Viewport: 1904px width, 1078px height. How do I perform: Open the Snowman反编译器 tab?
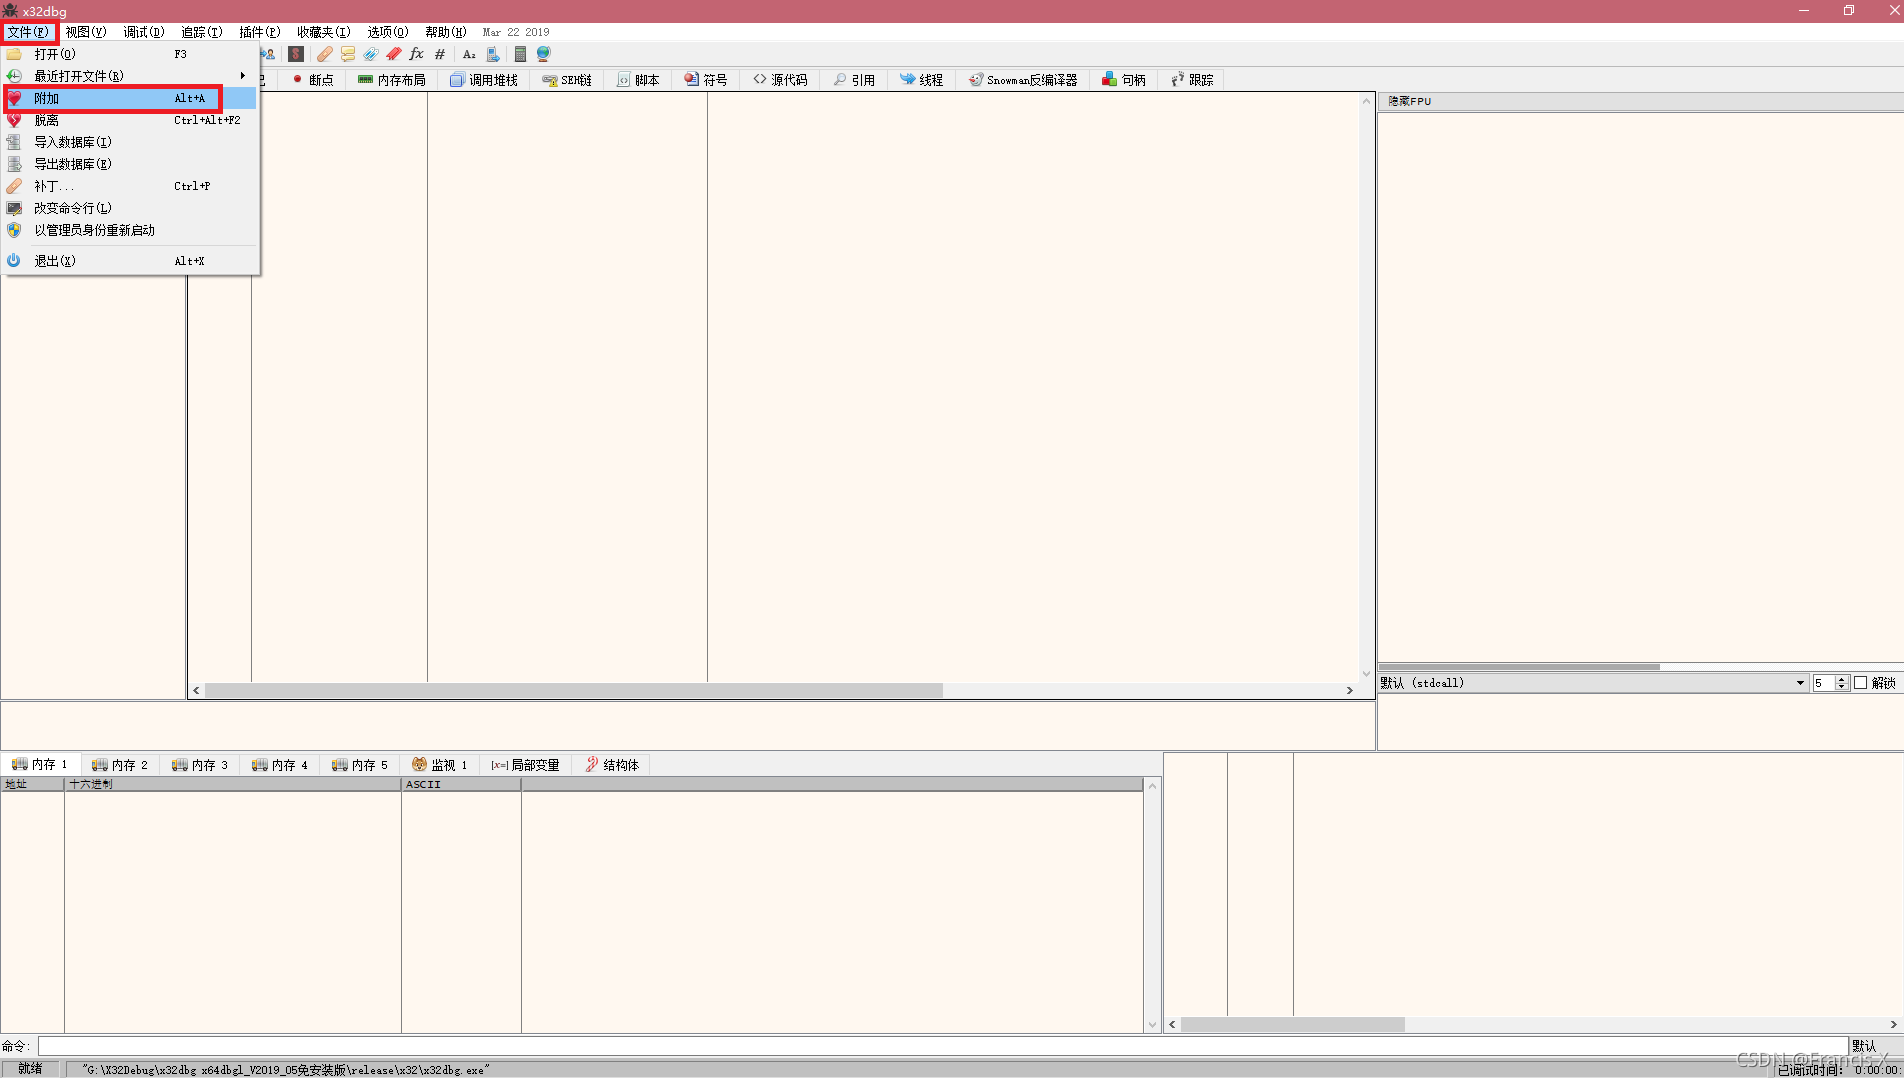(1023, 80)
